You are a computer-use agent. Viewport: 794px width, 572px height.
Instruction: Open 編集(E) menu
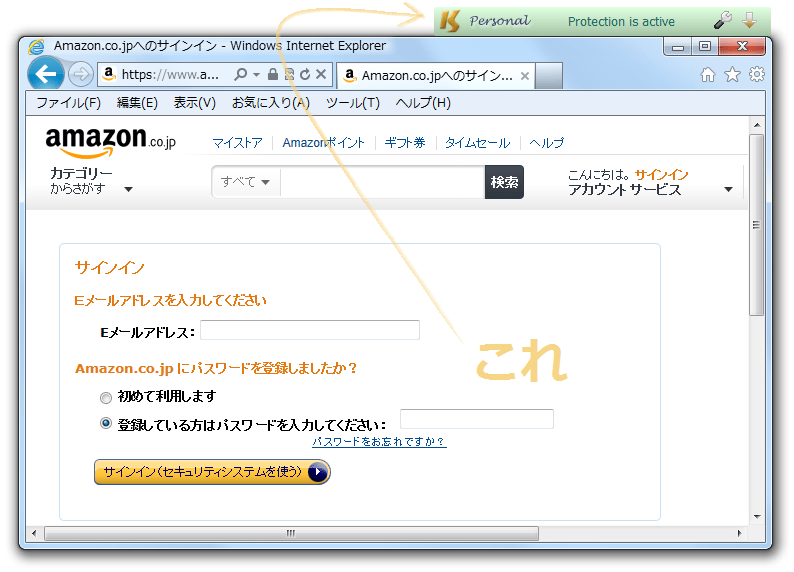(x=137, y=103)
